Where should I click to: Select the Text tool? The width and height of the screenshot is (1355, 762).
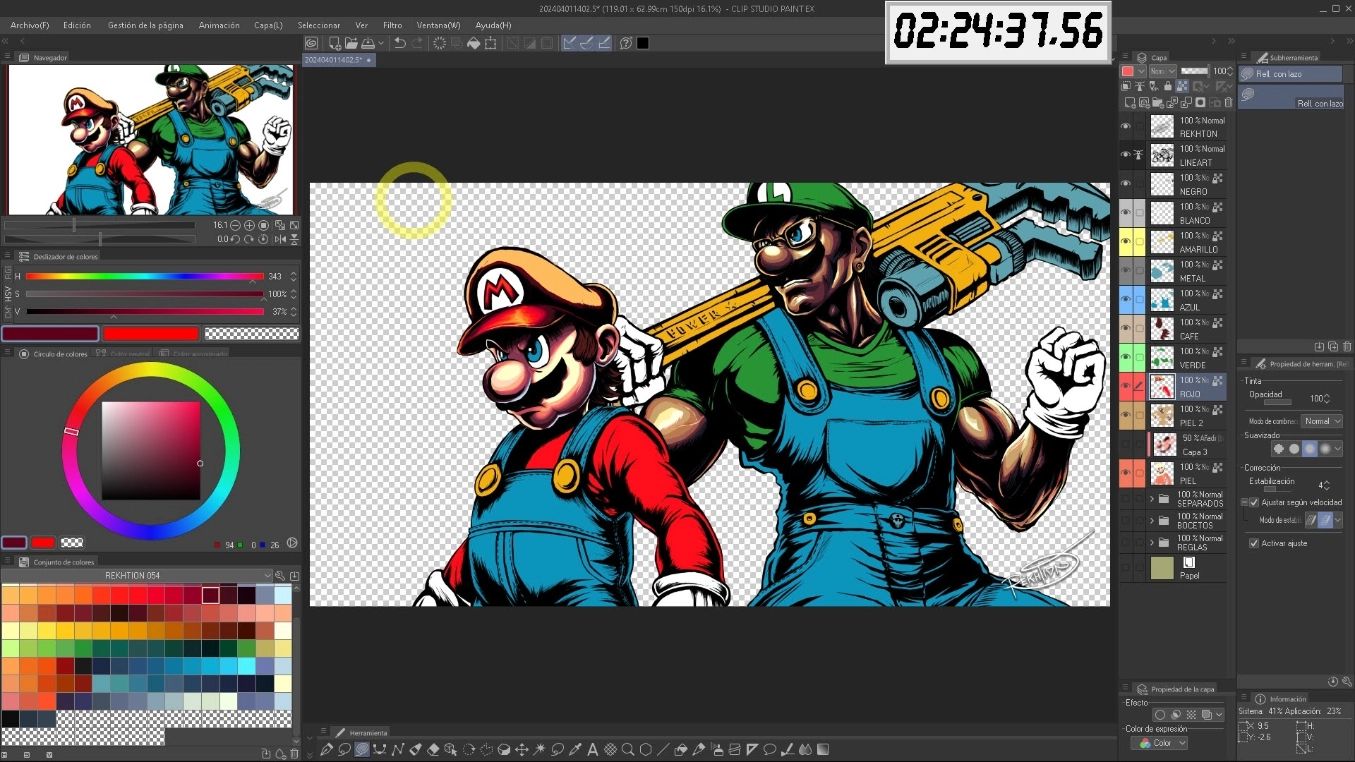(593, 749)
